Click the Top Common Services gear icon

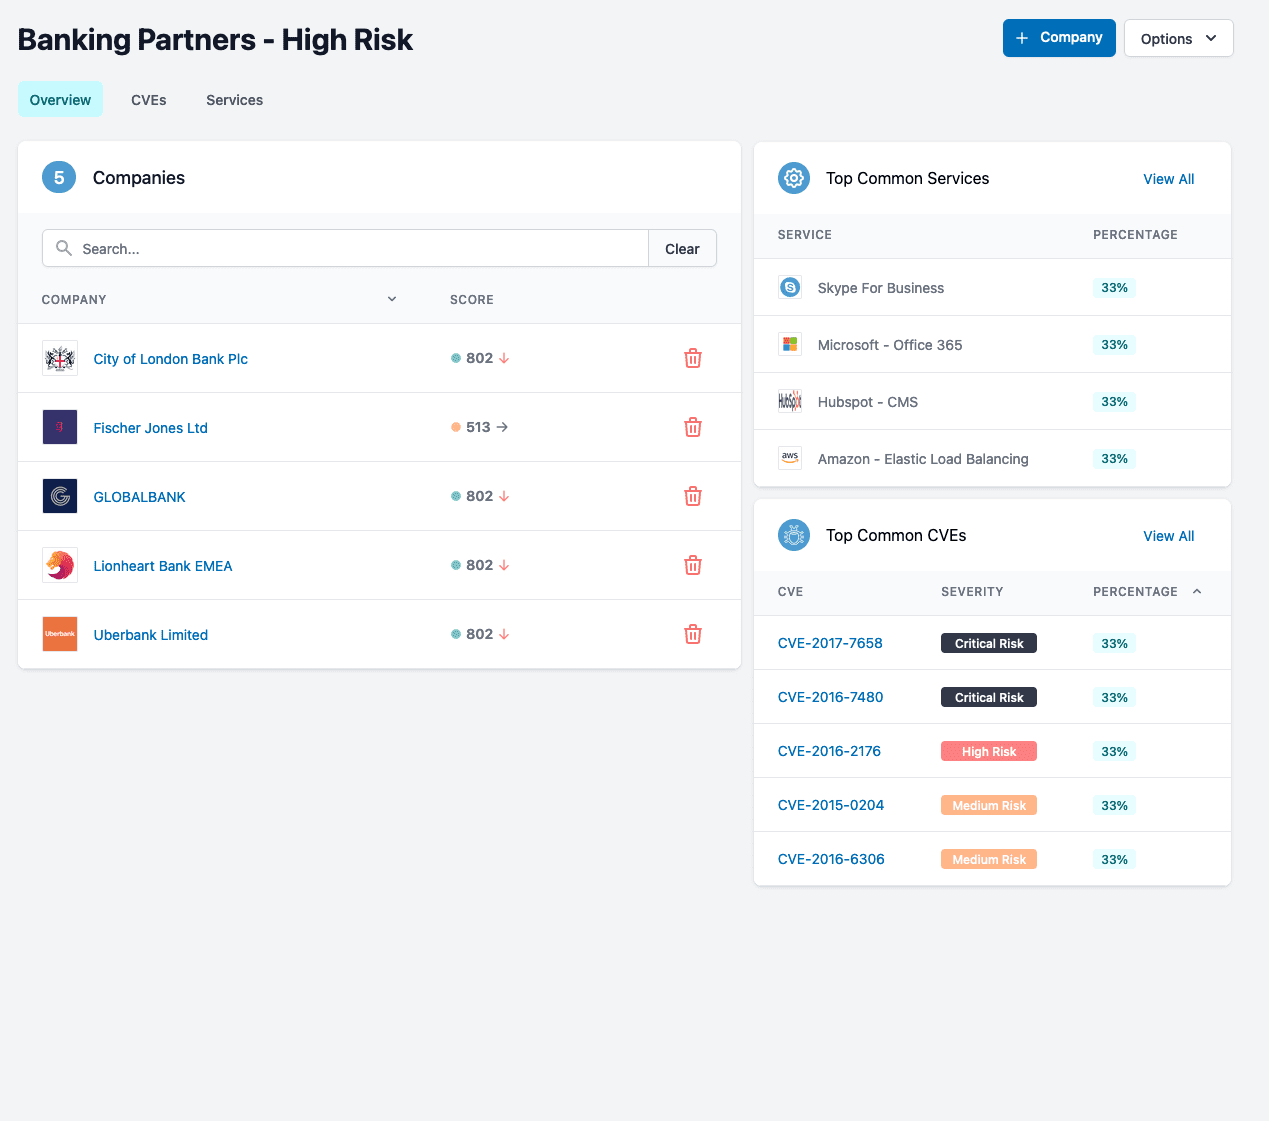794,178
